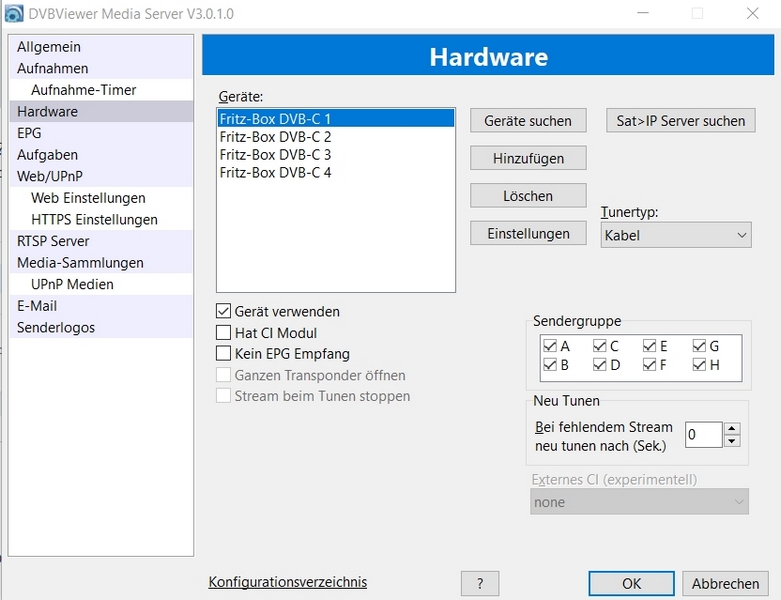Uncheck Sendergruppe A checkbox
Viewport: 781px width, 600px height.
click(549, 346)
